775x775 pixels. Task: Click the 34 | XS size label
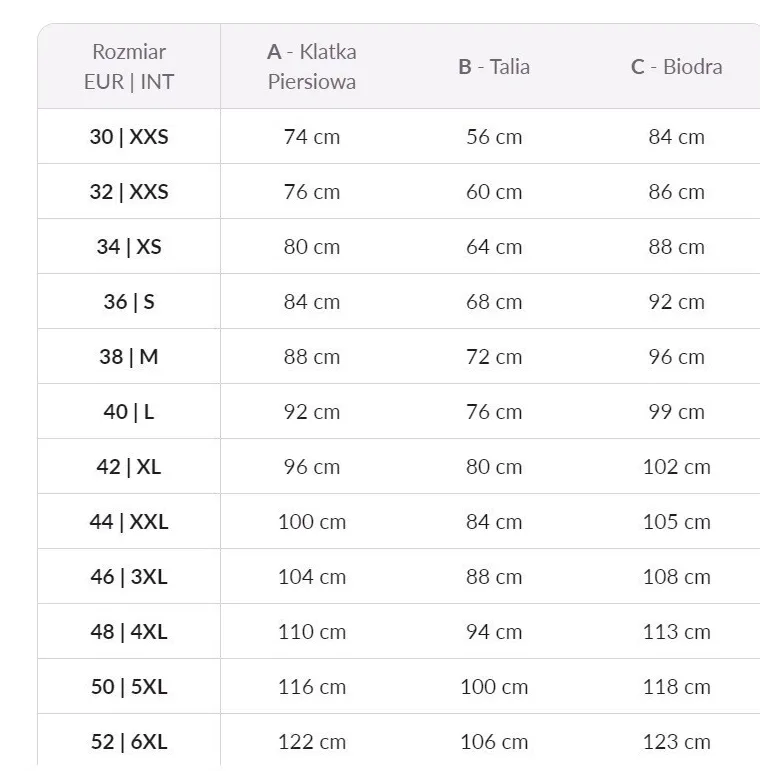pyautogui.click(x=129, y=247)
